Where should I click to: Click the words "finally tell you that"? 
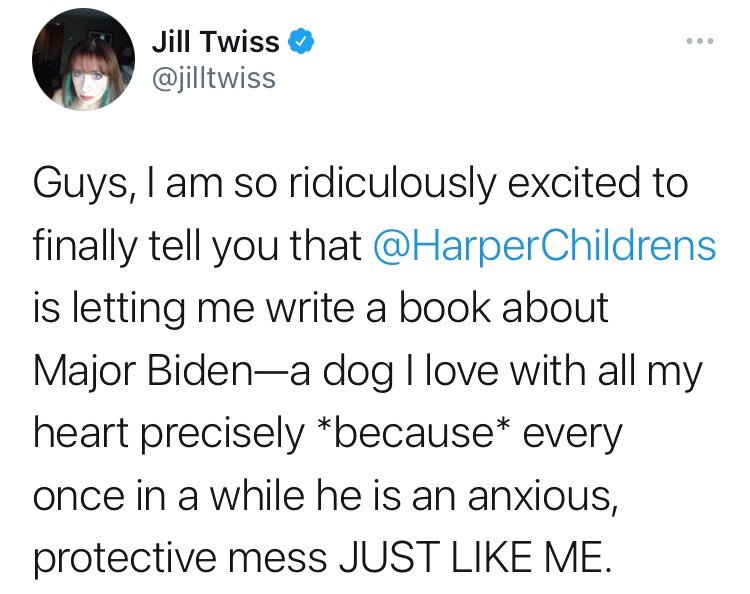[x=198, y=246]
